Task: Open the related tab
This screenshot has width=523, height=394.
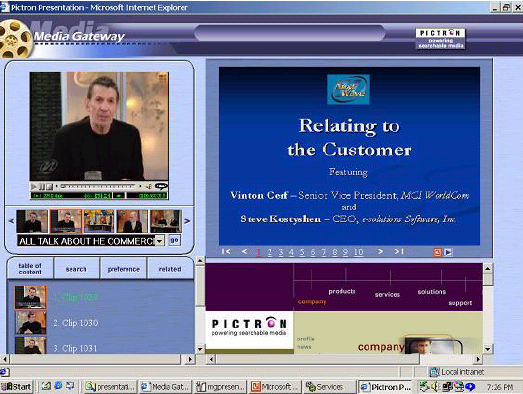Action: coord(170,269)
